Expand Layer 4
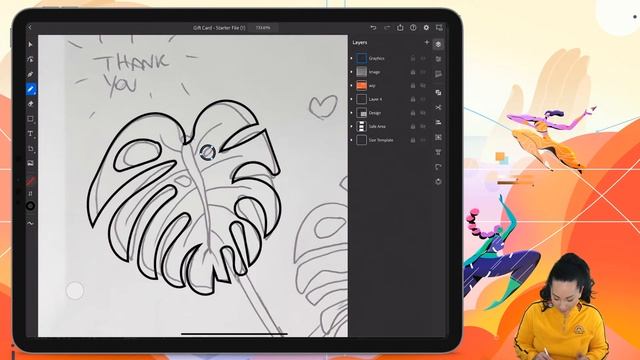The width and height of the screenshot is (640, 360). [x=351, y=99]
